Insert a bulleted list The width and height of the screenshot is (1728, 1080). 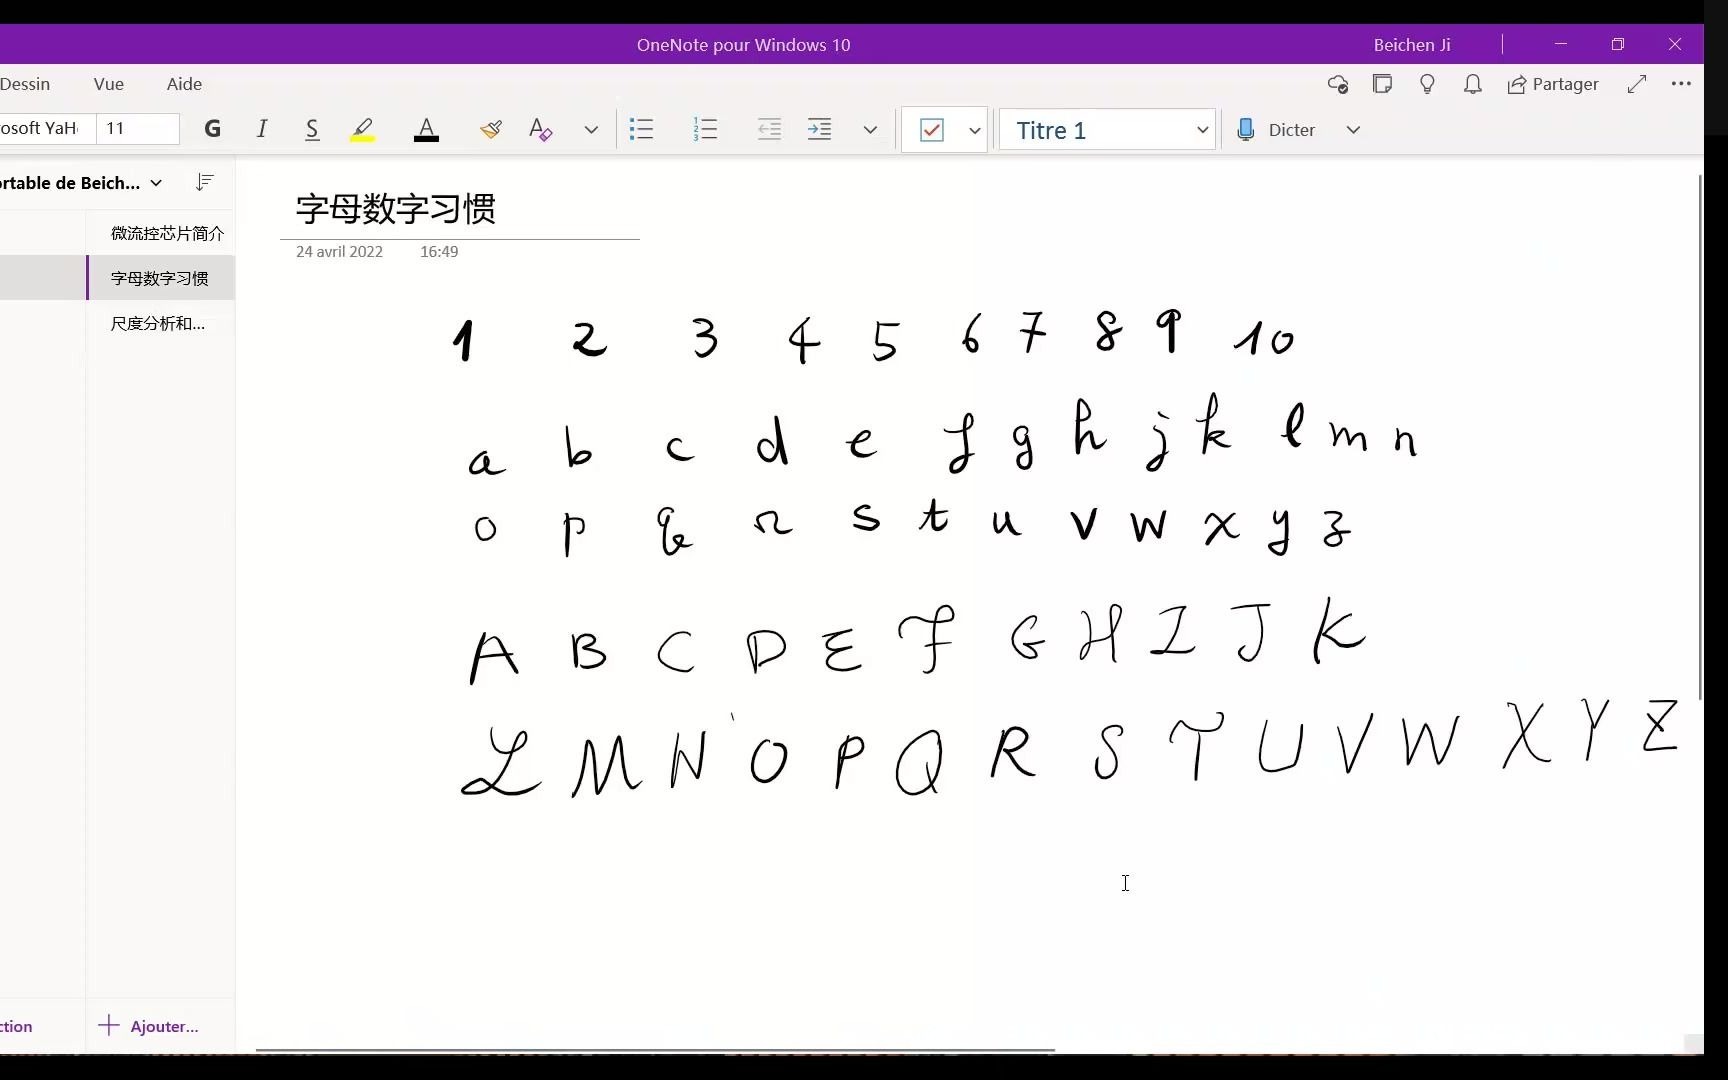tap(641, 129)
